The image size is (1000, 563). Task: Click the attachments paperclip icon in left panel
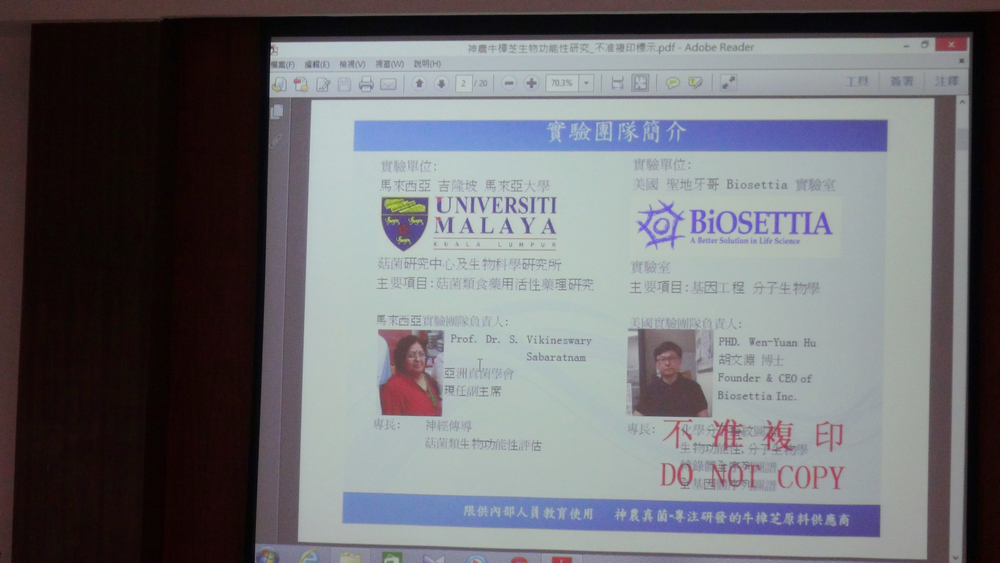pyautogui.click(x=276, y=141)
